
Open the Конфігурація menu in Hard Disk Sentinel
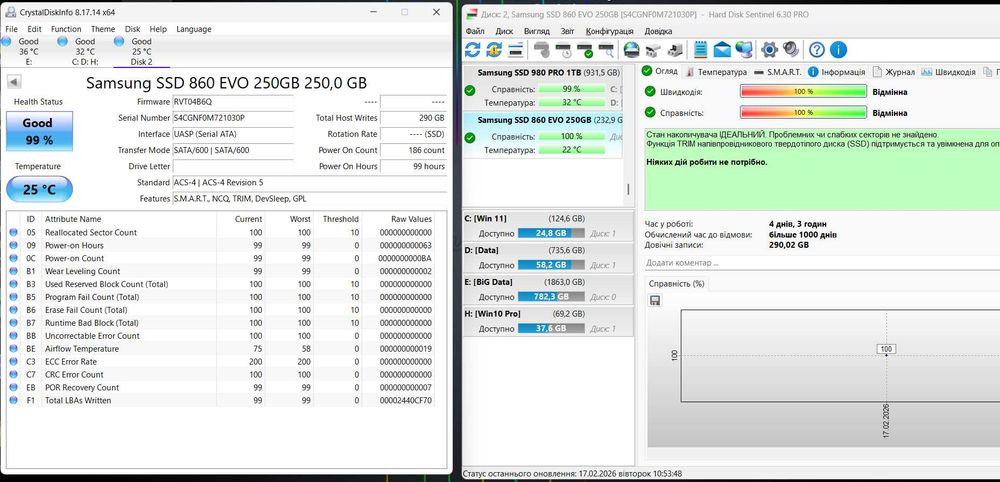(610, 31)
